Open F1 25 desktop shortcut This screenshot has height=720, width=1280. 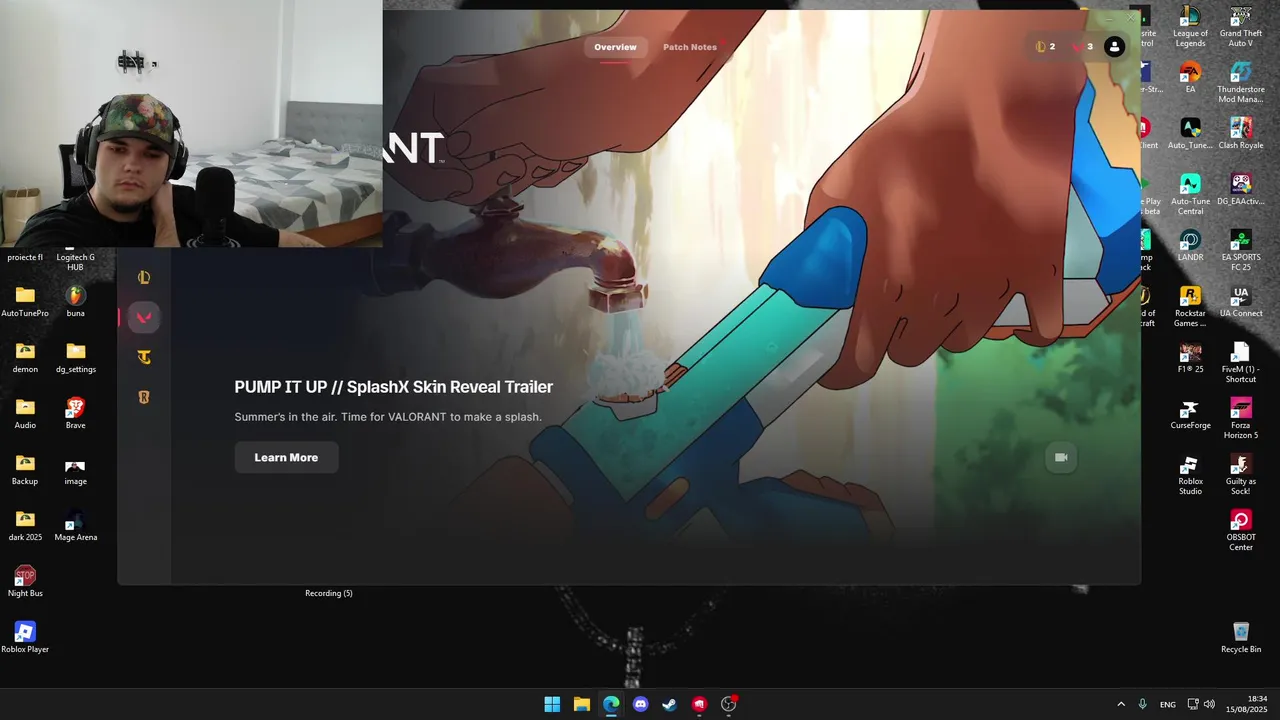click(1190, 357)
